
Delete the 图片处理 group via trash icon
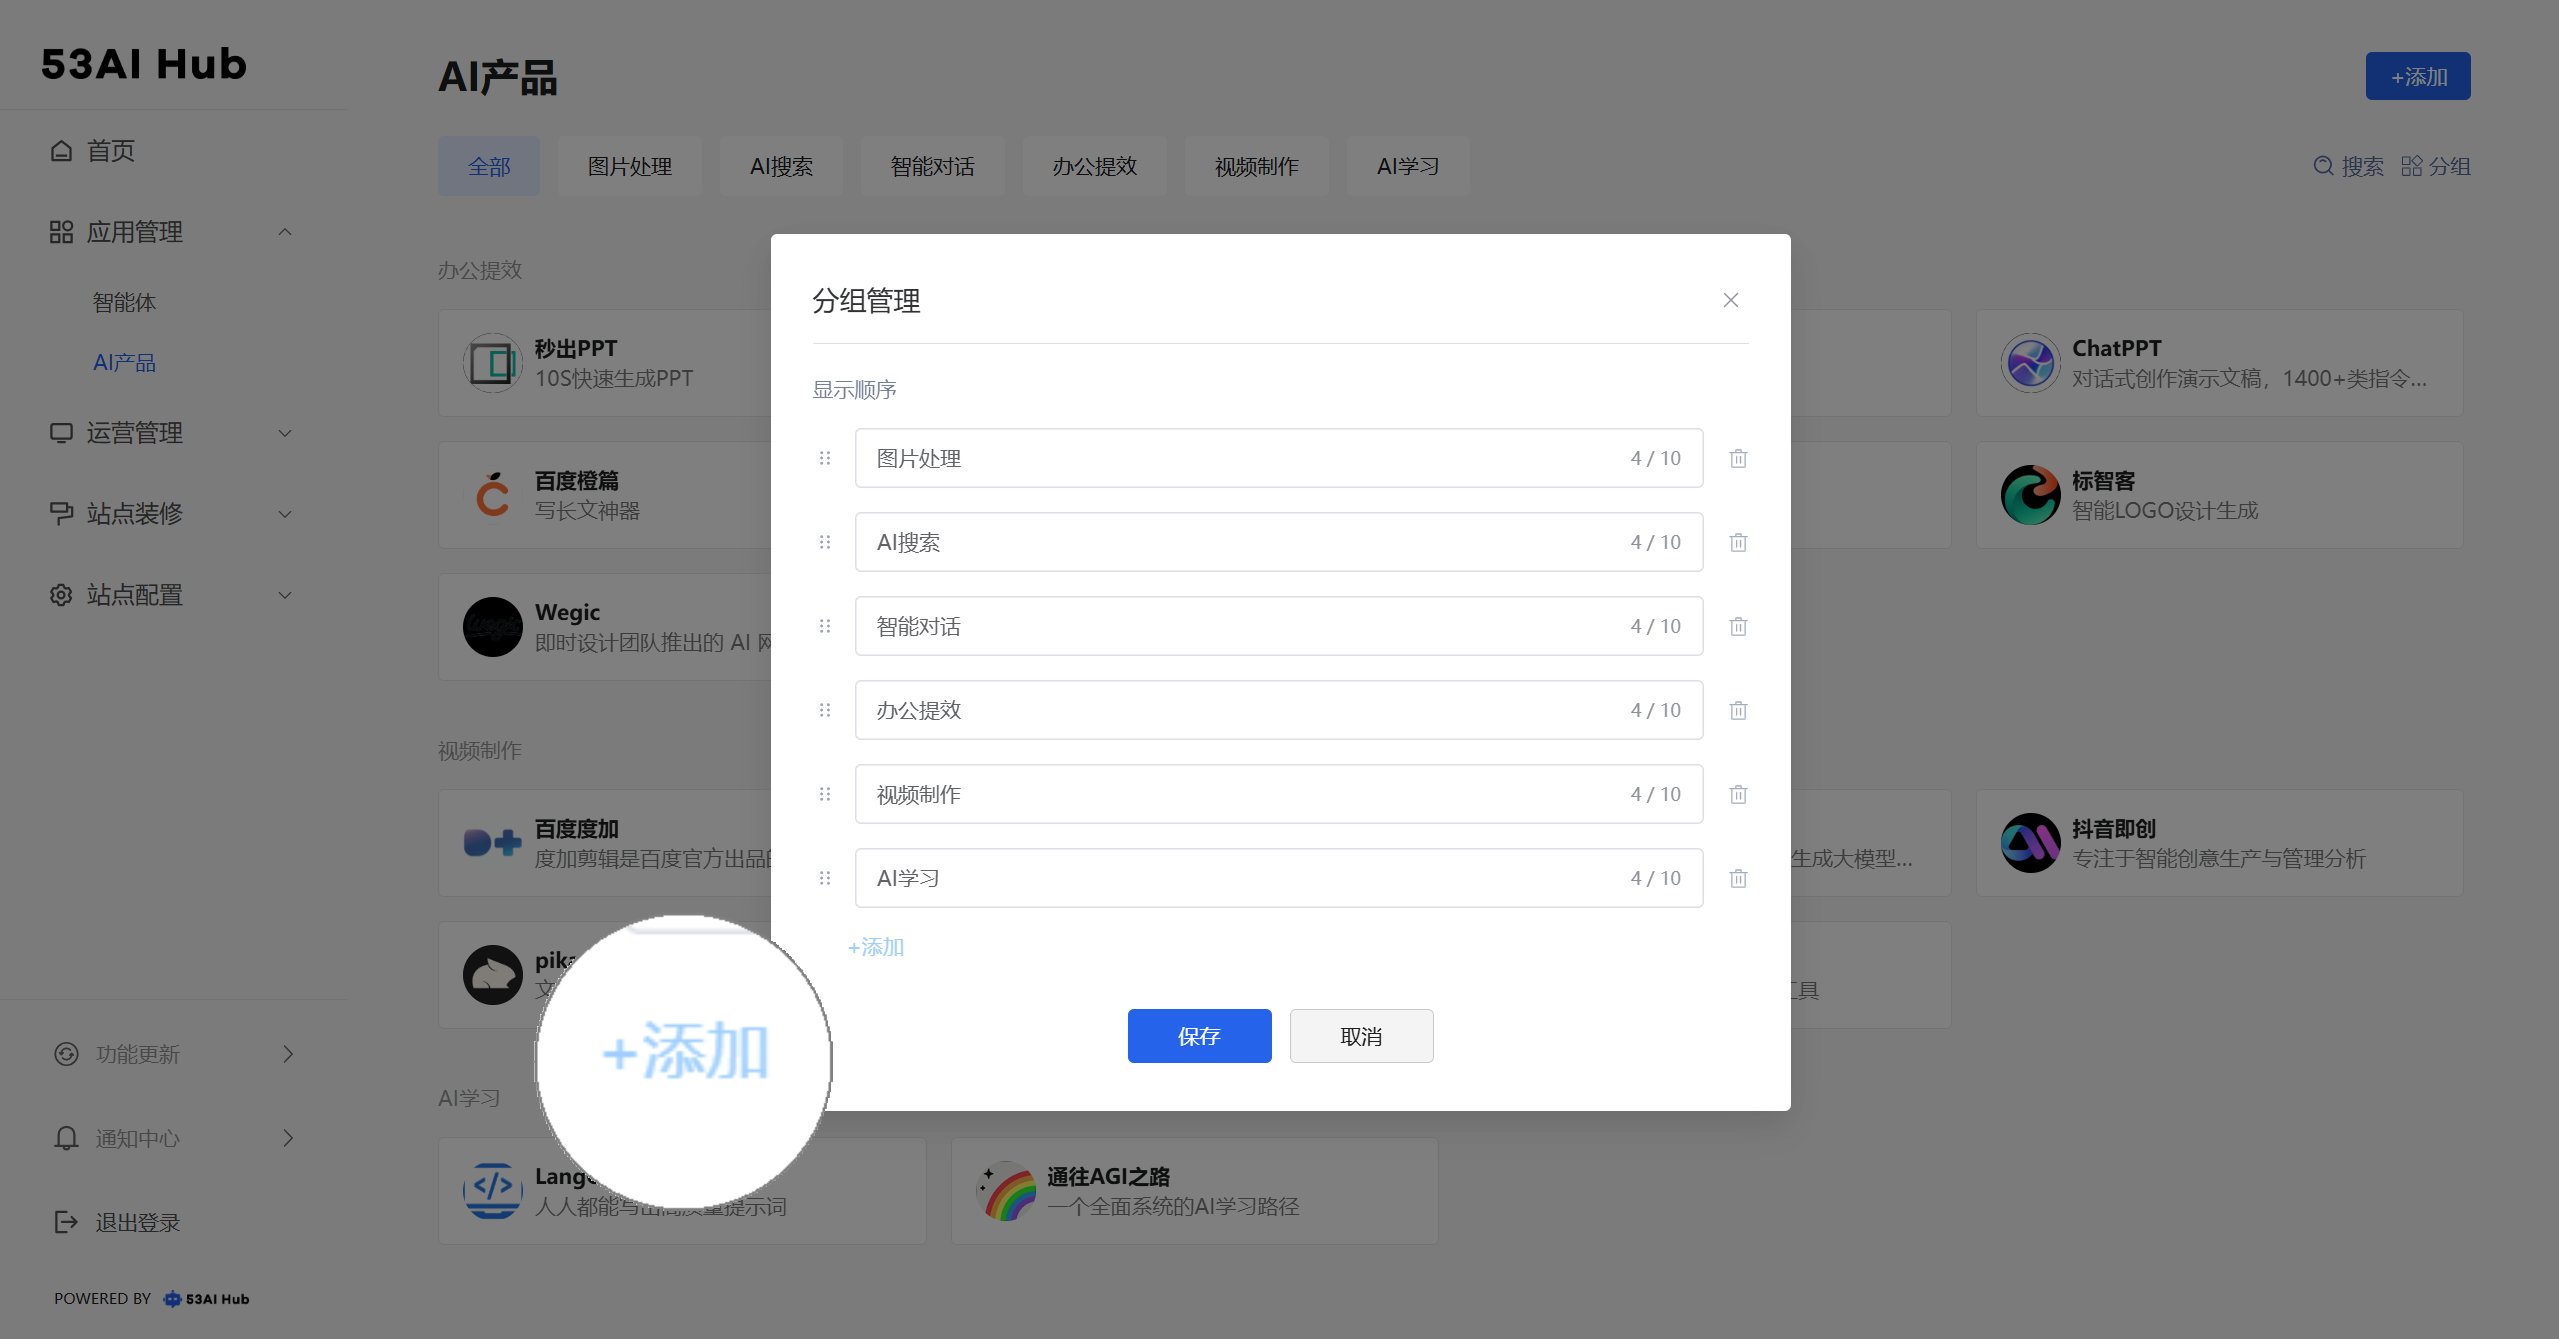pos(1738,458)
